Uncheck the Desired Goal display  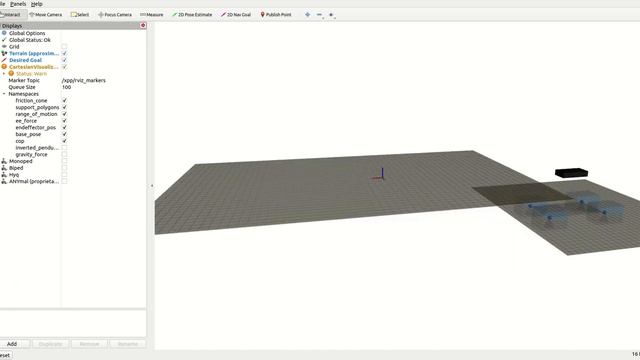[x=64, y=60]
